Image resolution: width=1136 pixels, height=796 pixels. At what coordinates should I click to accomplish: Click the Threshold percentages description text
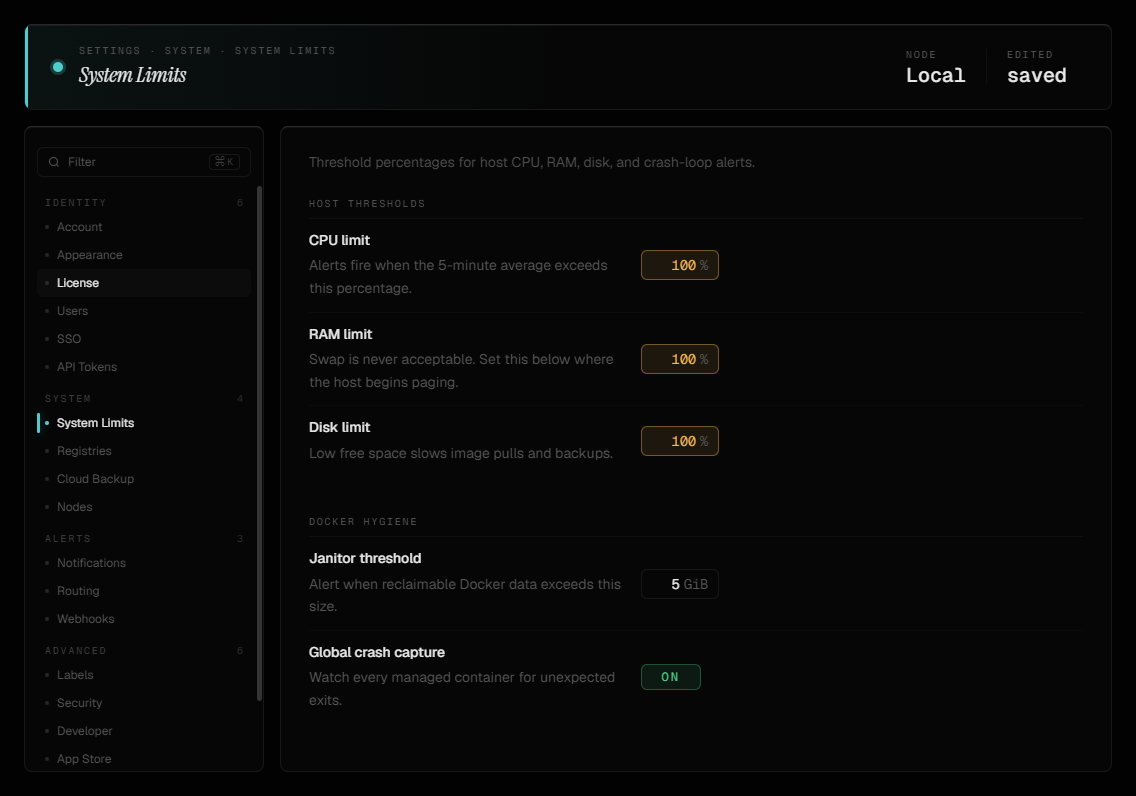pyautogui.click(x=532, y=162)
